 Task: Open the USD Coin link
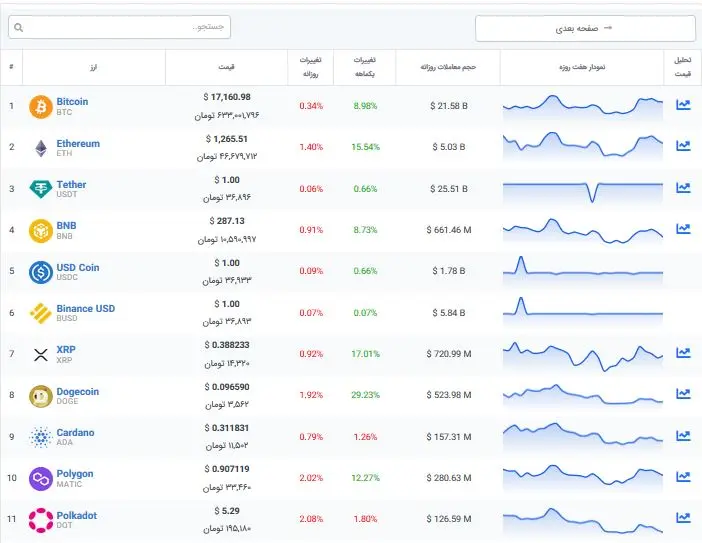tap(78, 267)
